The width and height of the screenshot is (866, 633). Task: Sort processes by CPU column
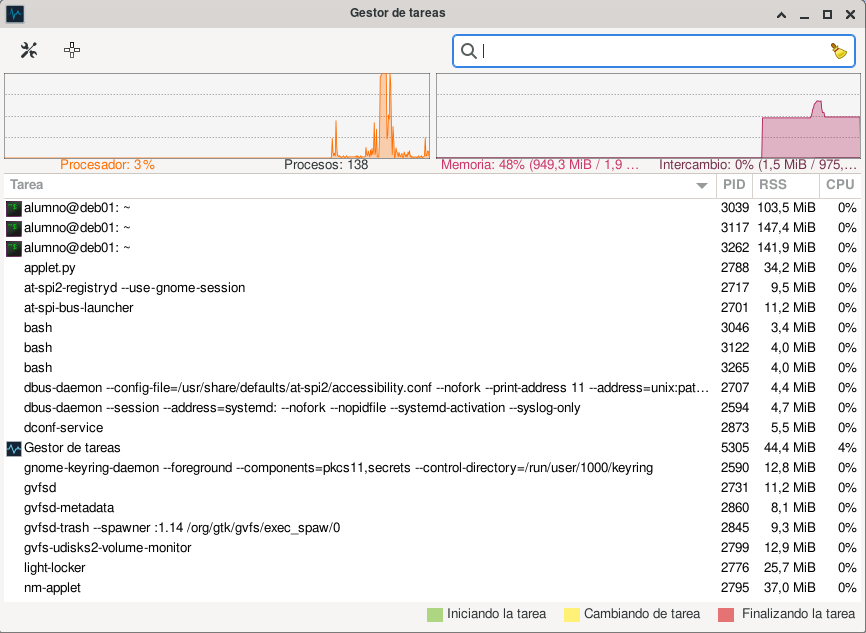tap(840, 185)
